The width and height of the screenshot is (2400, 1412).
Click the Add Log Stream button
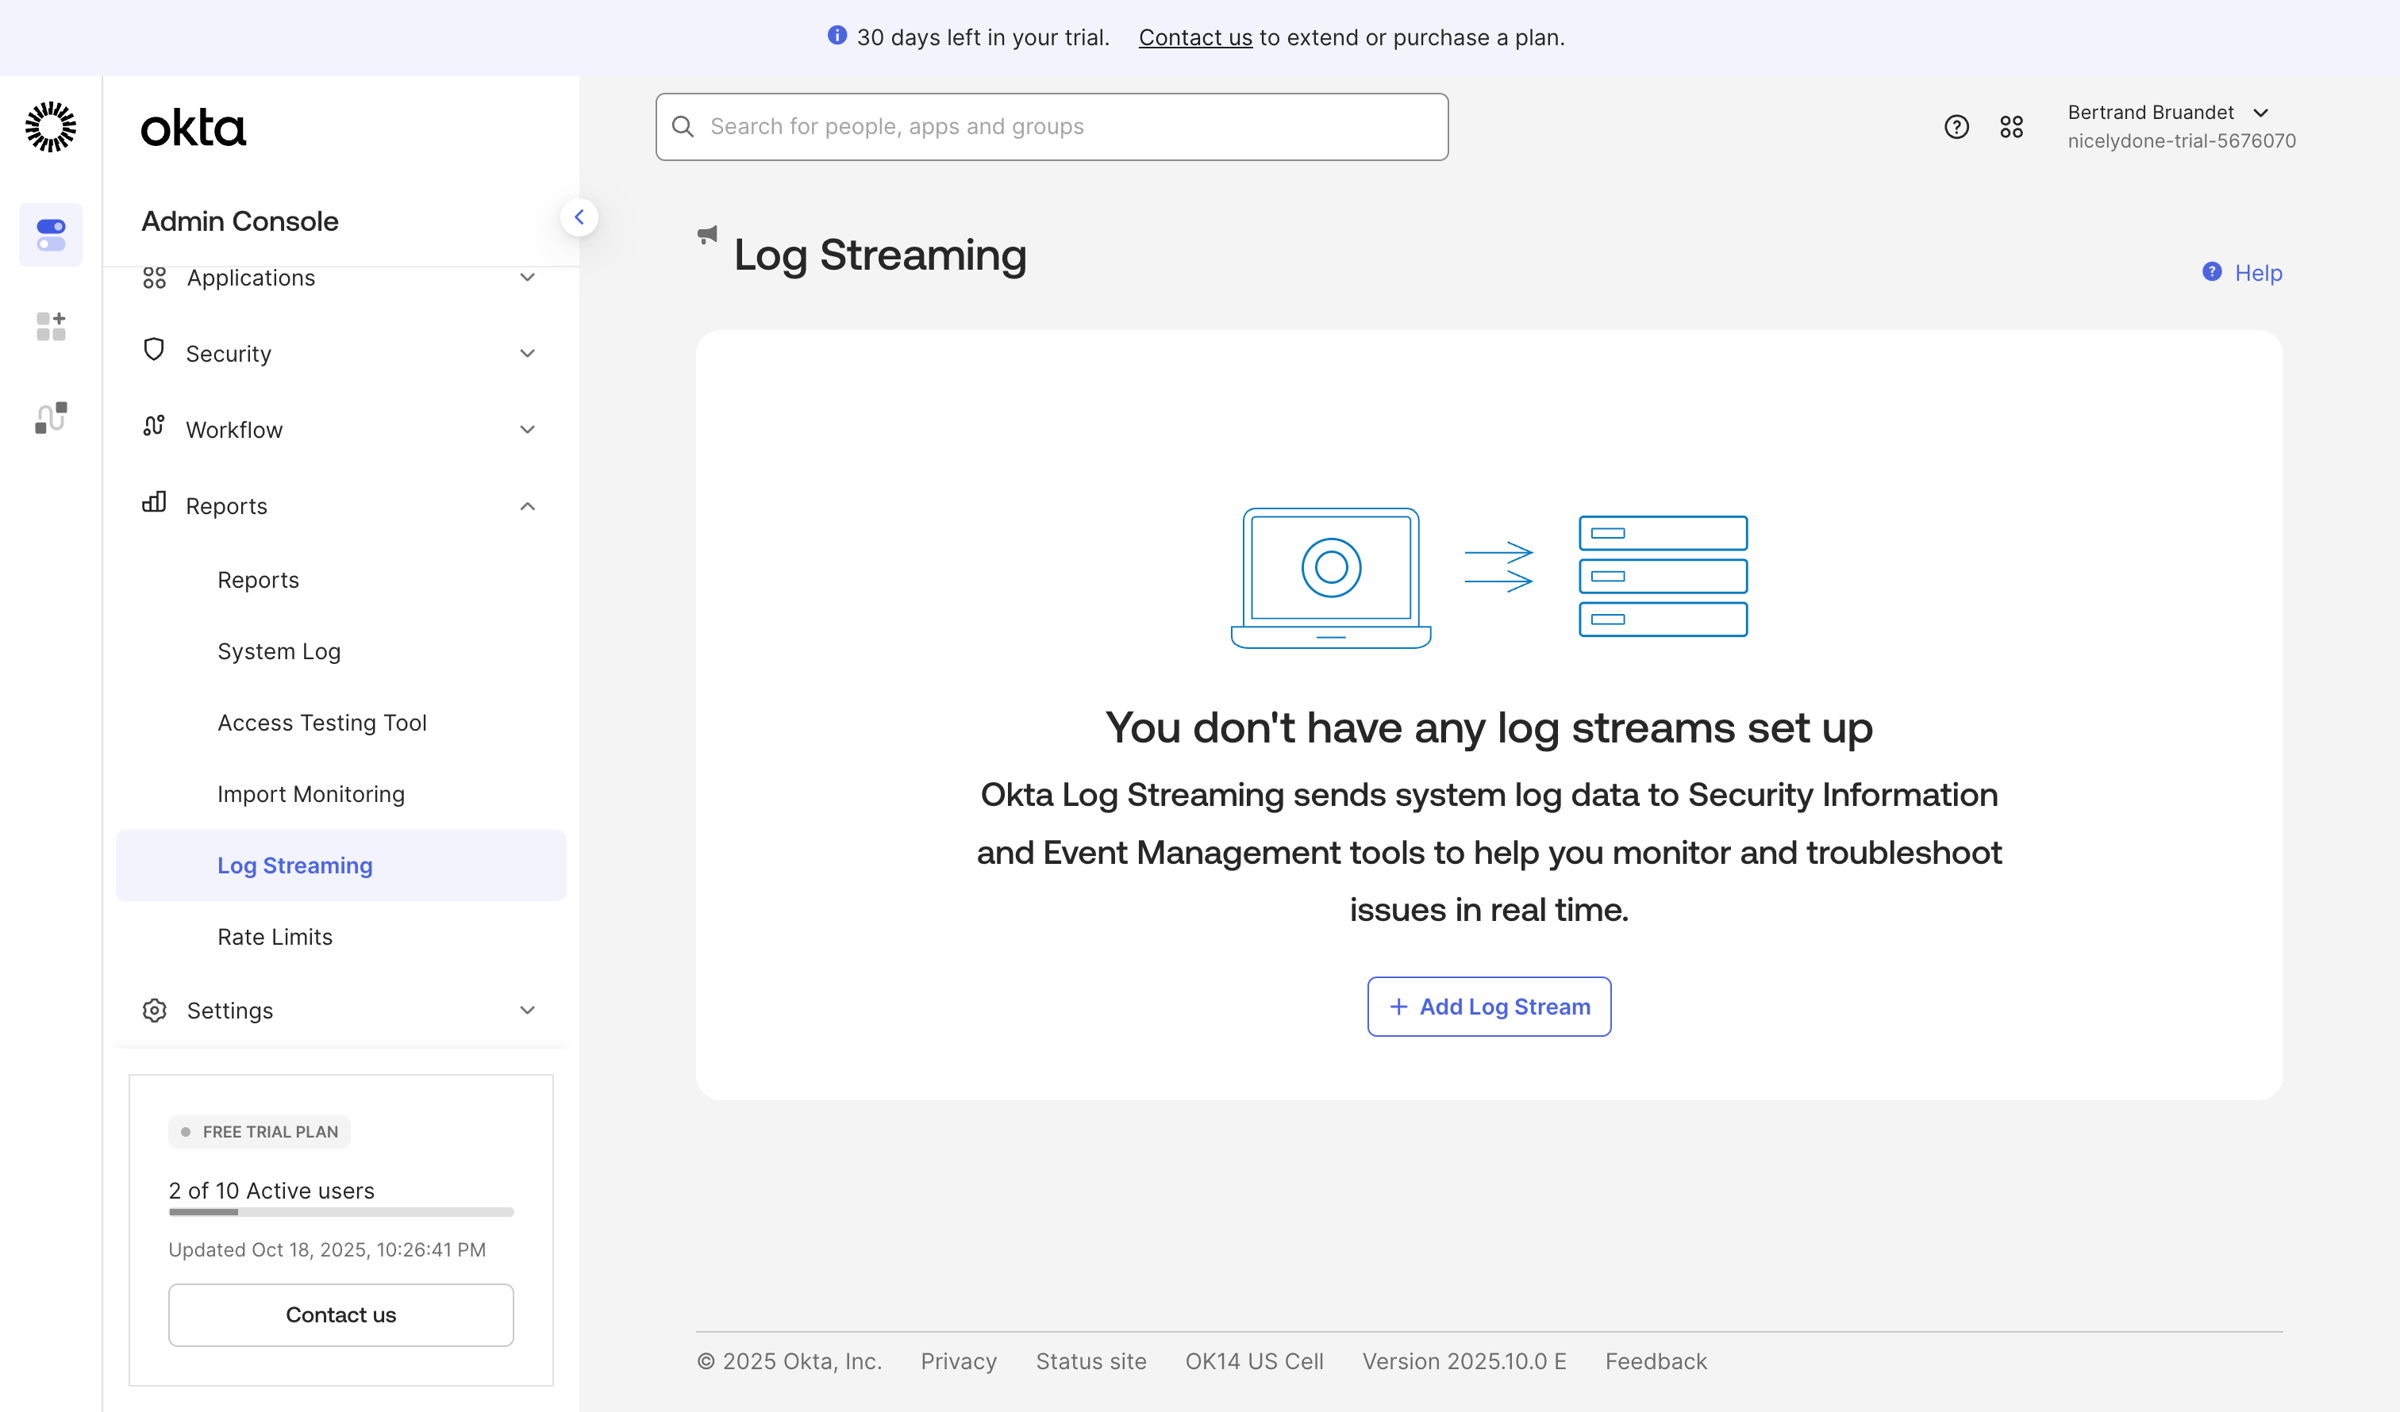pyautogui.click(x=1489, y=1006)
